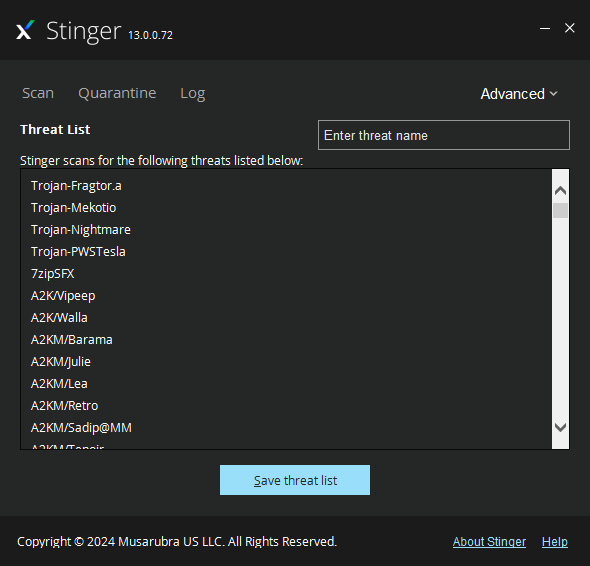Select 7zipSFX threat entry
This screenshot has height=566, width=590.
[53, 274]
